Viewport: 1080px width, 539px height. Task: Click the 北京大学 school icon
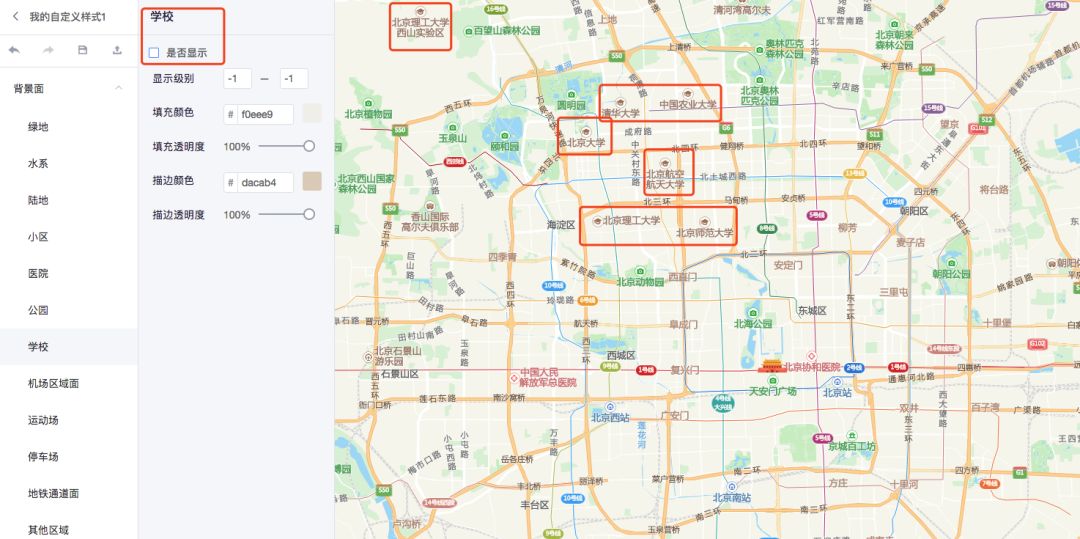585,131
